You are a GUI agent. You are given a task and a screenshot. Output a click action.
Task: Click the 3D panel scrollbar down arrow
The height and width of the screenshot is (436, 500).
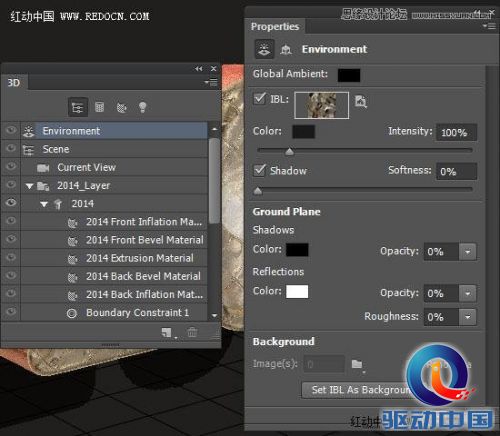(x=214, y=315)
